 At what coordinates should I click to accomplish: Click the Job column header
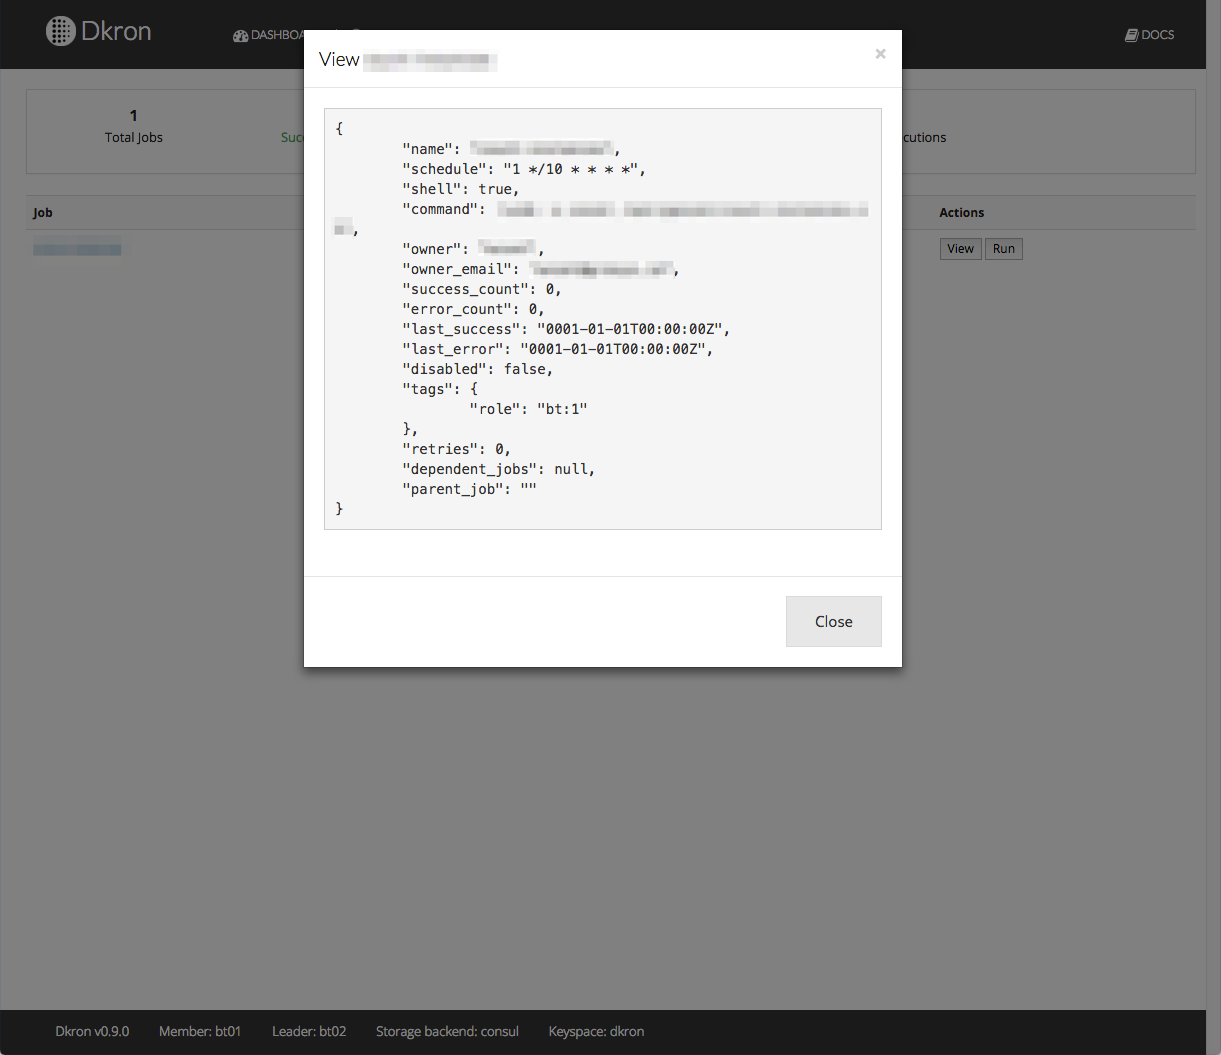pos(43,213)
